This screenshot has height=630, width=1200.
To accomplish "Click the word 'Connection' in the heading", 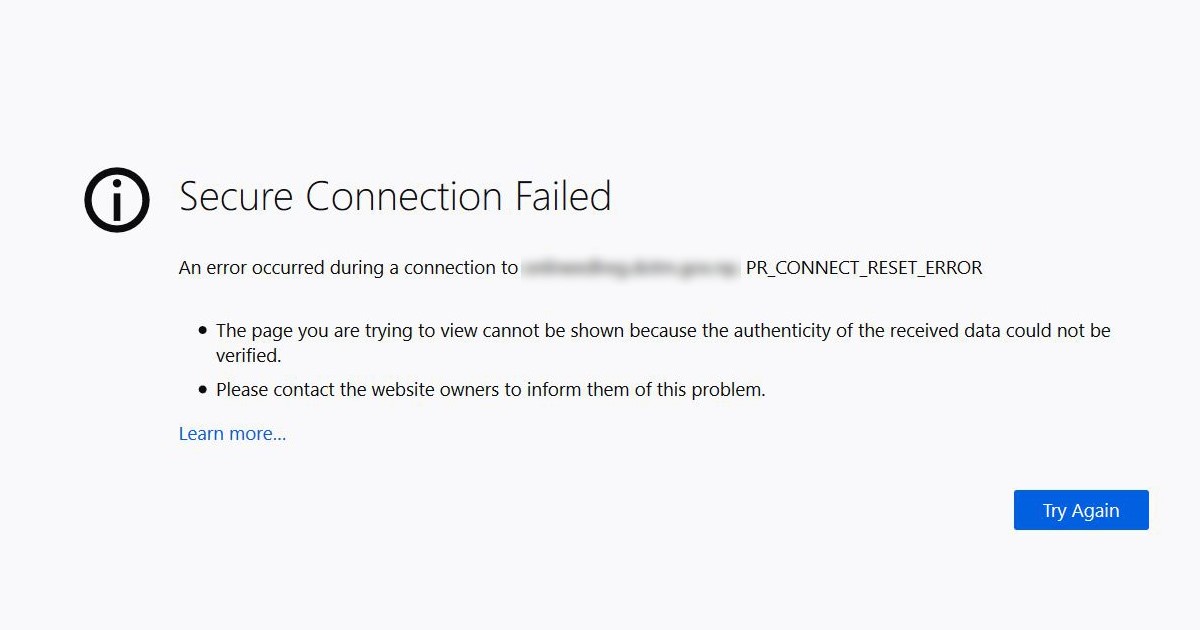I will coord(405,197).
